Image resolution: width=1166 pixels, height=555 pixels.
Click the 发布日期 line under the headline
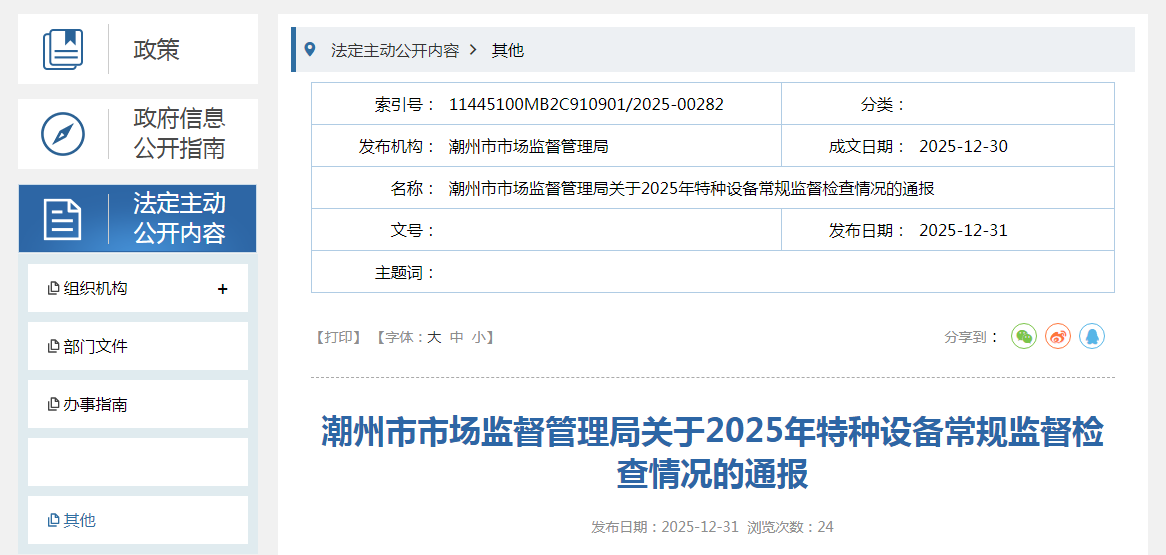[665, 527]
